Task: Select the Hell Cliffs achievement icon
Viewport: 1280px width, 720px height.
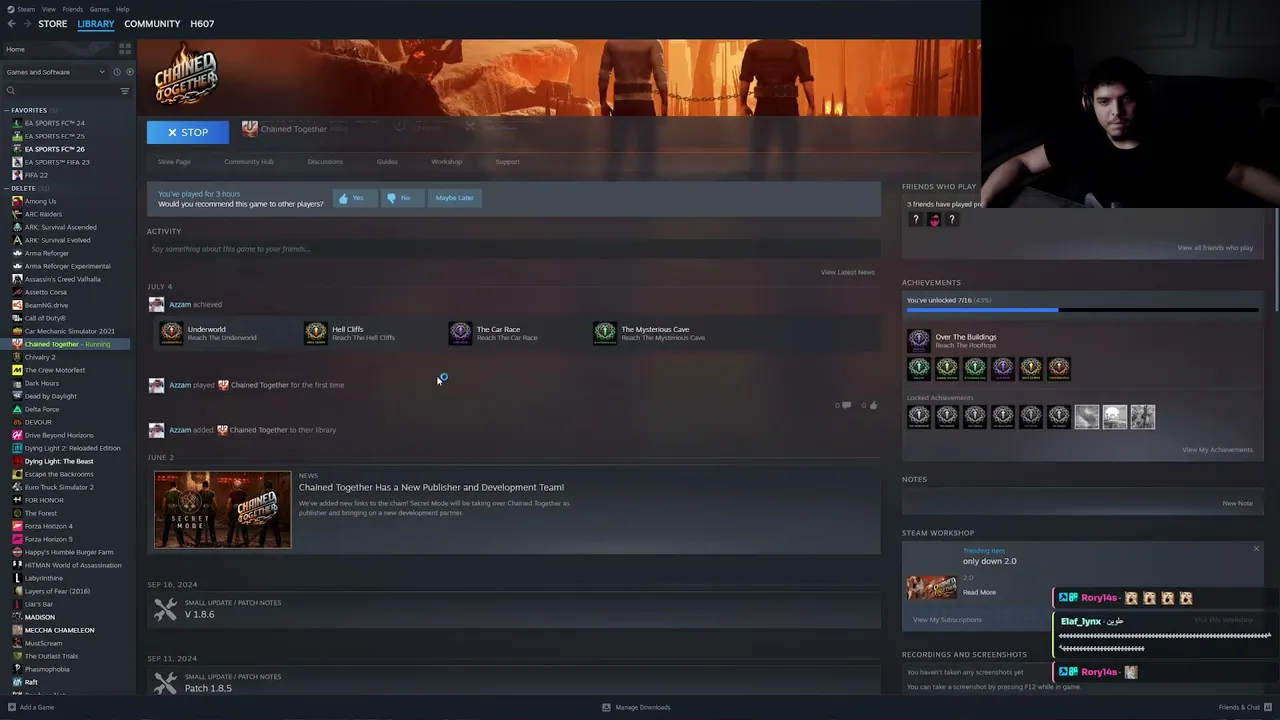Action: tap(316, 333)
